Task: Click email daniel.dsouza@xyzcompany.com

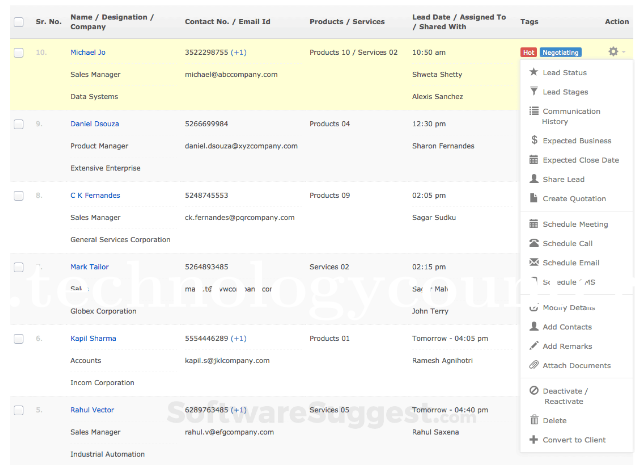Action: click(241, 146)
